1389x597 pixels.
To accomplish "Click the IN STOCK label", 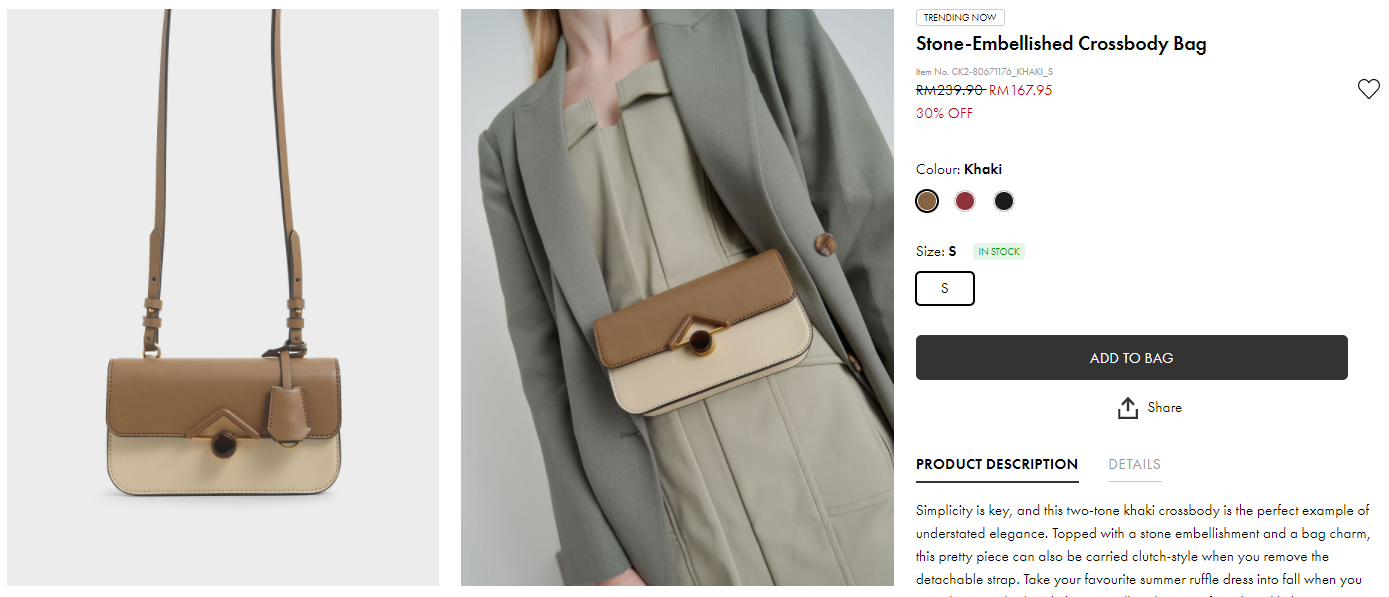I will pos(999,252).
